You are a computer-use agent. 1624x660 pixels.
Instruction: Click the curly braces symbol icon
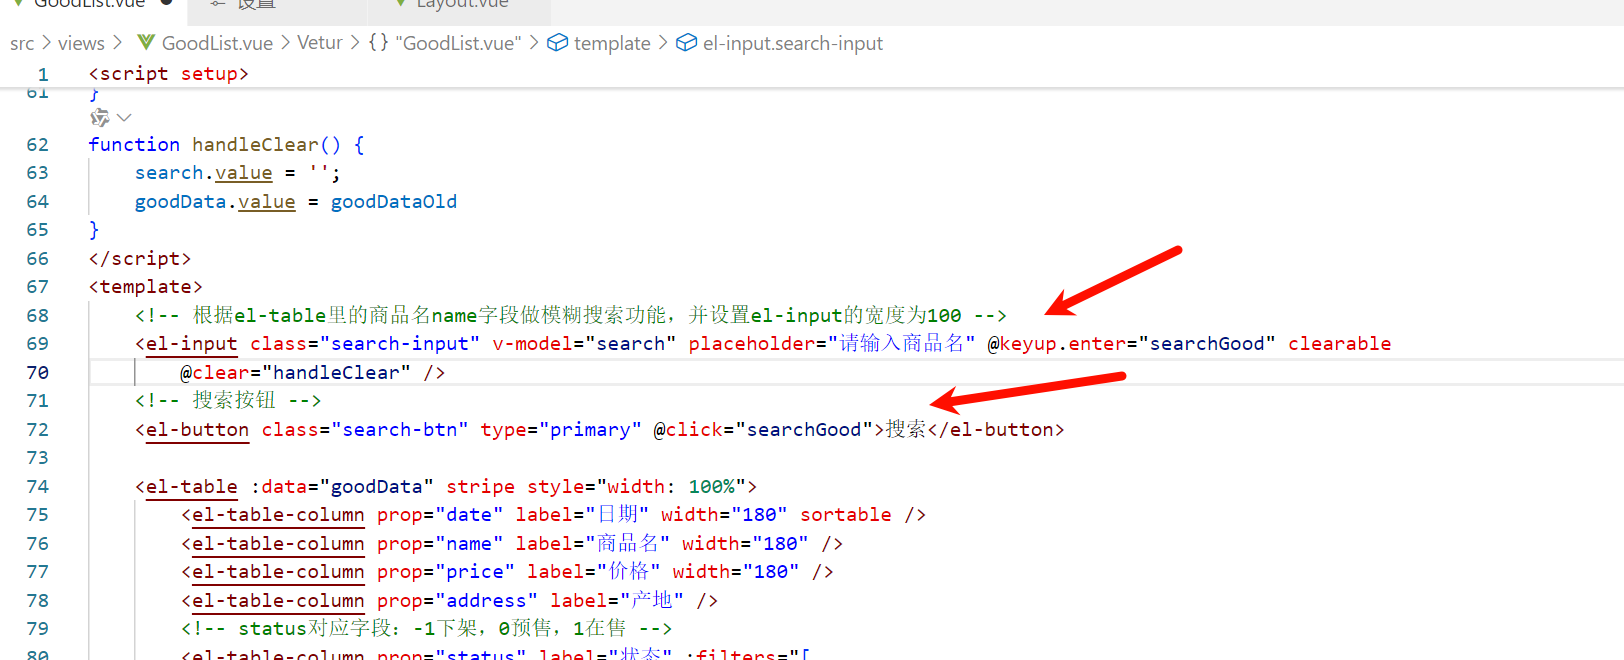point(378,42)
